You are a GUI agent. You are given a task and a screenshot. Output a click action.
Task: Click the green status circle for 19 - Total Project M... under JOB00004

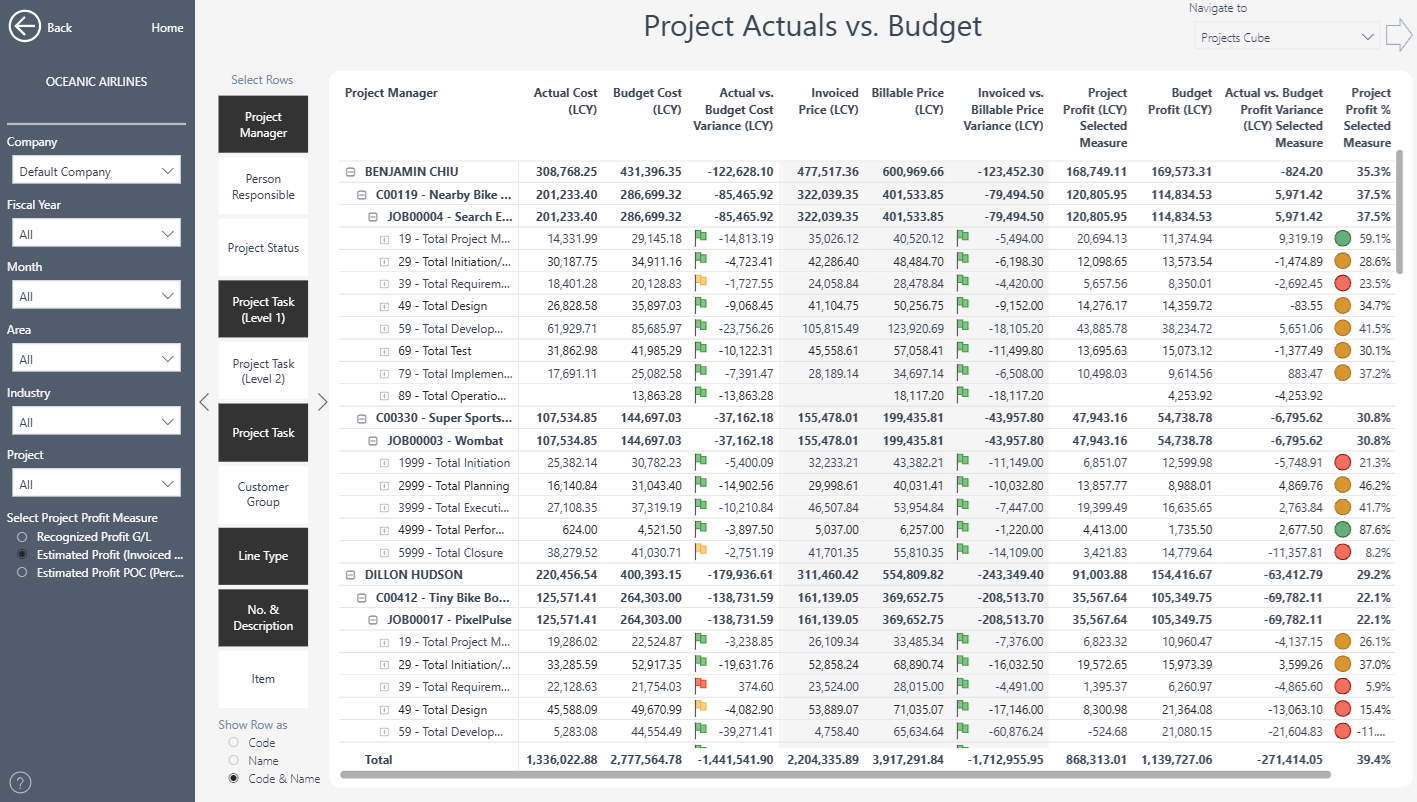(1343, 239)
